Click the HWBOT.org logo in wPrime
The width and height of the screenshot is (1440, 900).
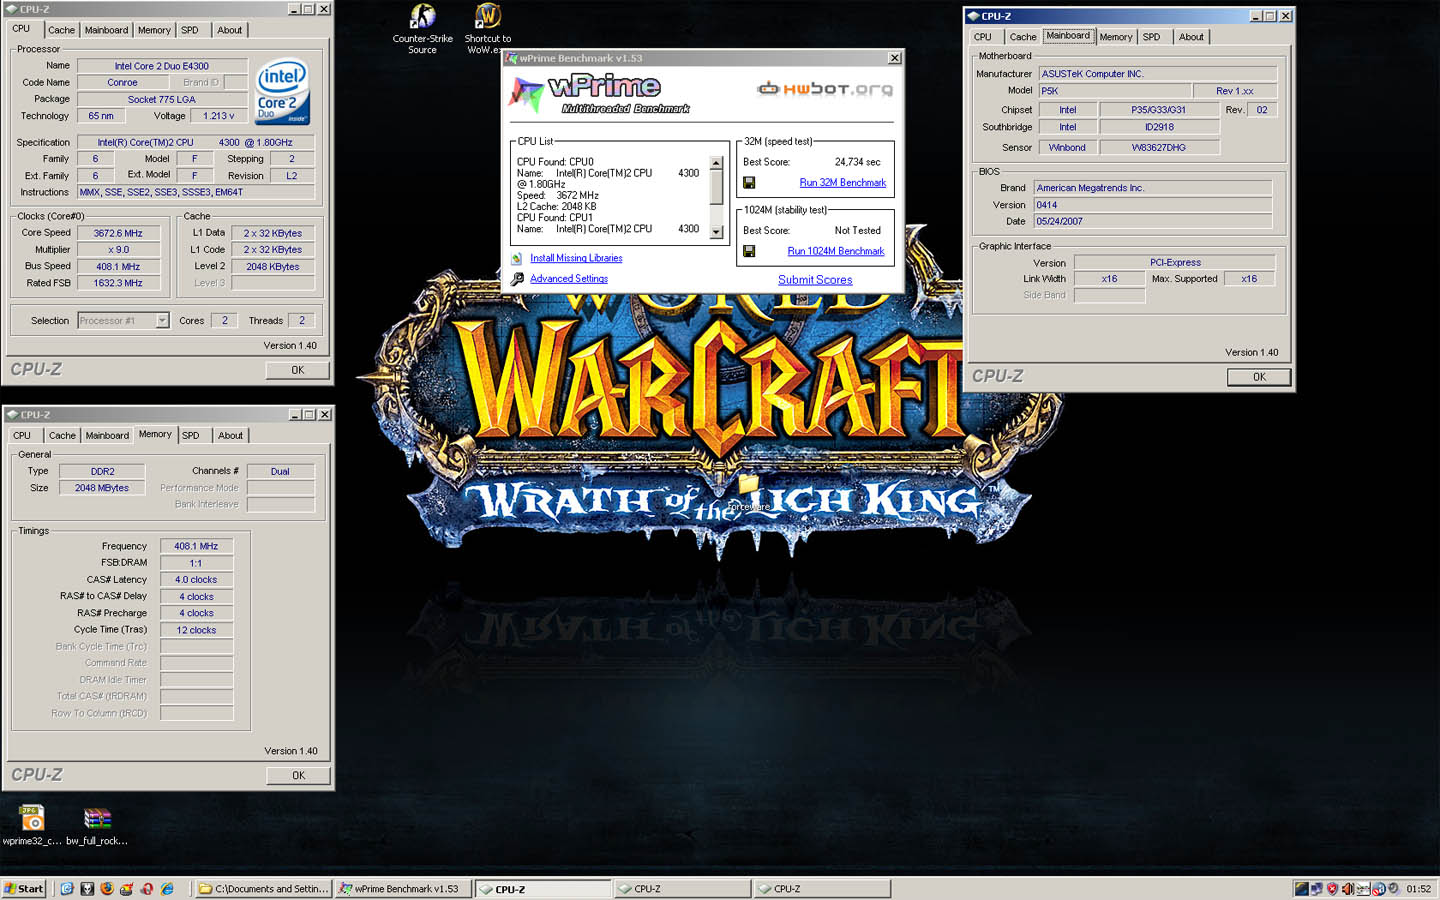point(825,89)
